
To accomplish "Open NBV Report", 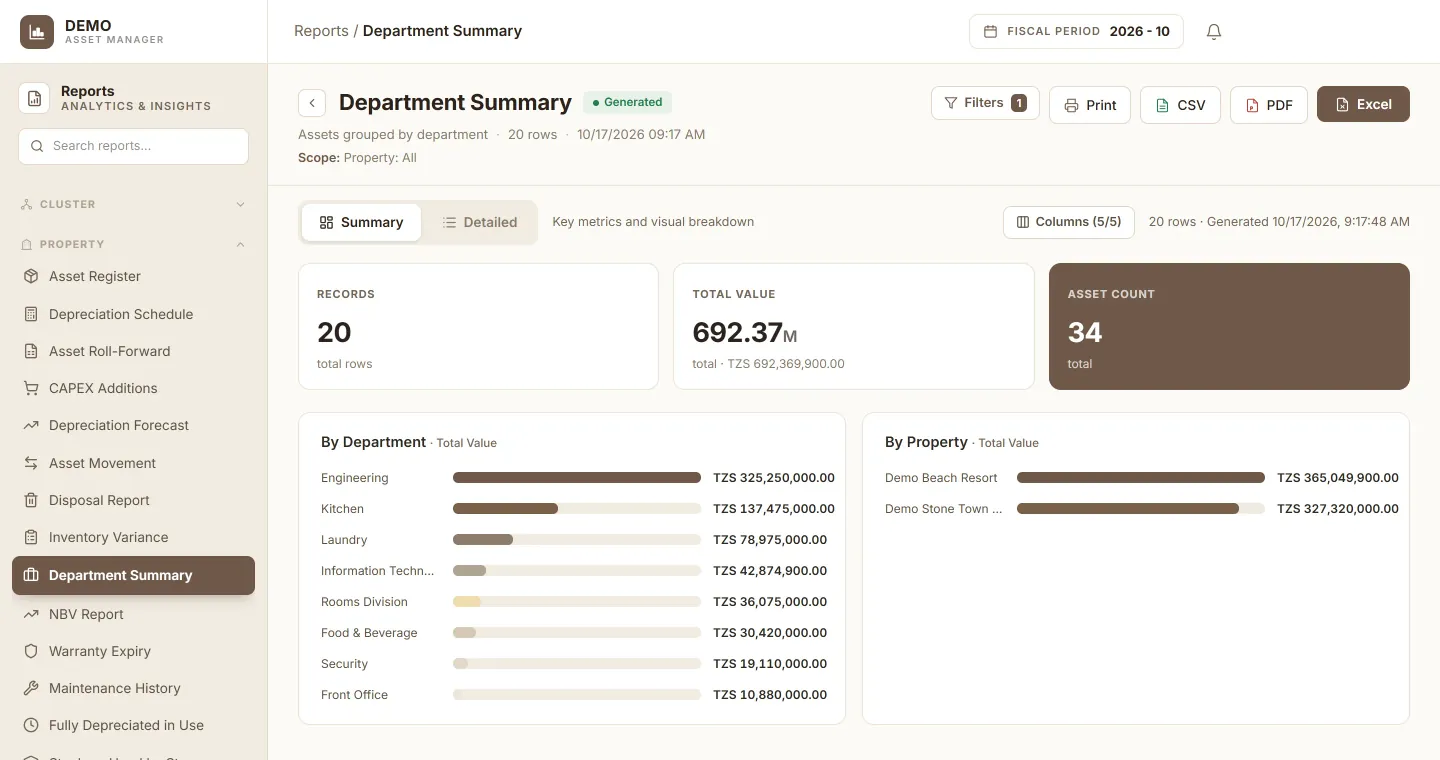I will click(133, 614).
